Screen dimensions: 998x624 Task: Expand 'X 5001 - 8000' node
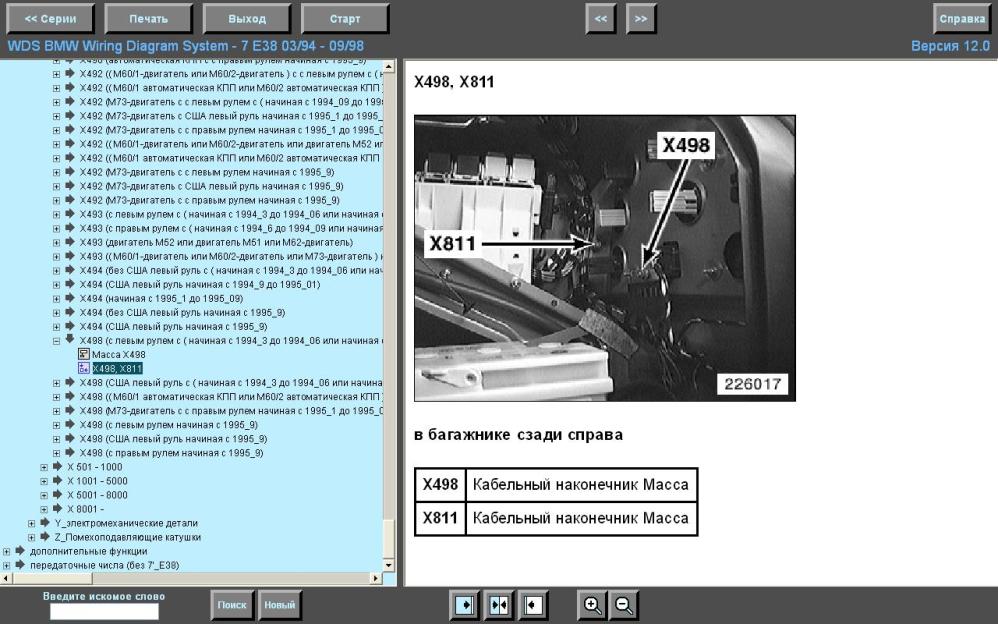(x=44, y=495)
